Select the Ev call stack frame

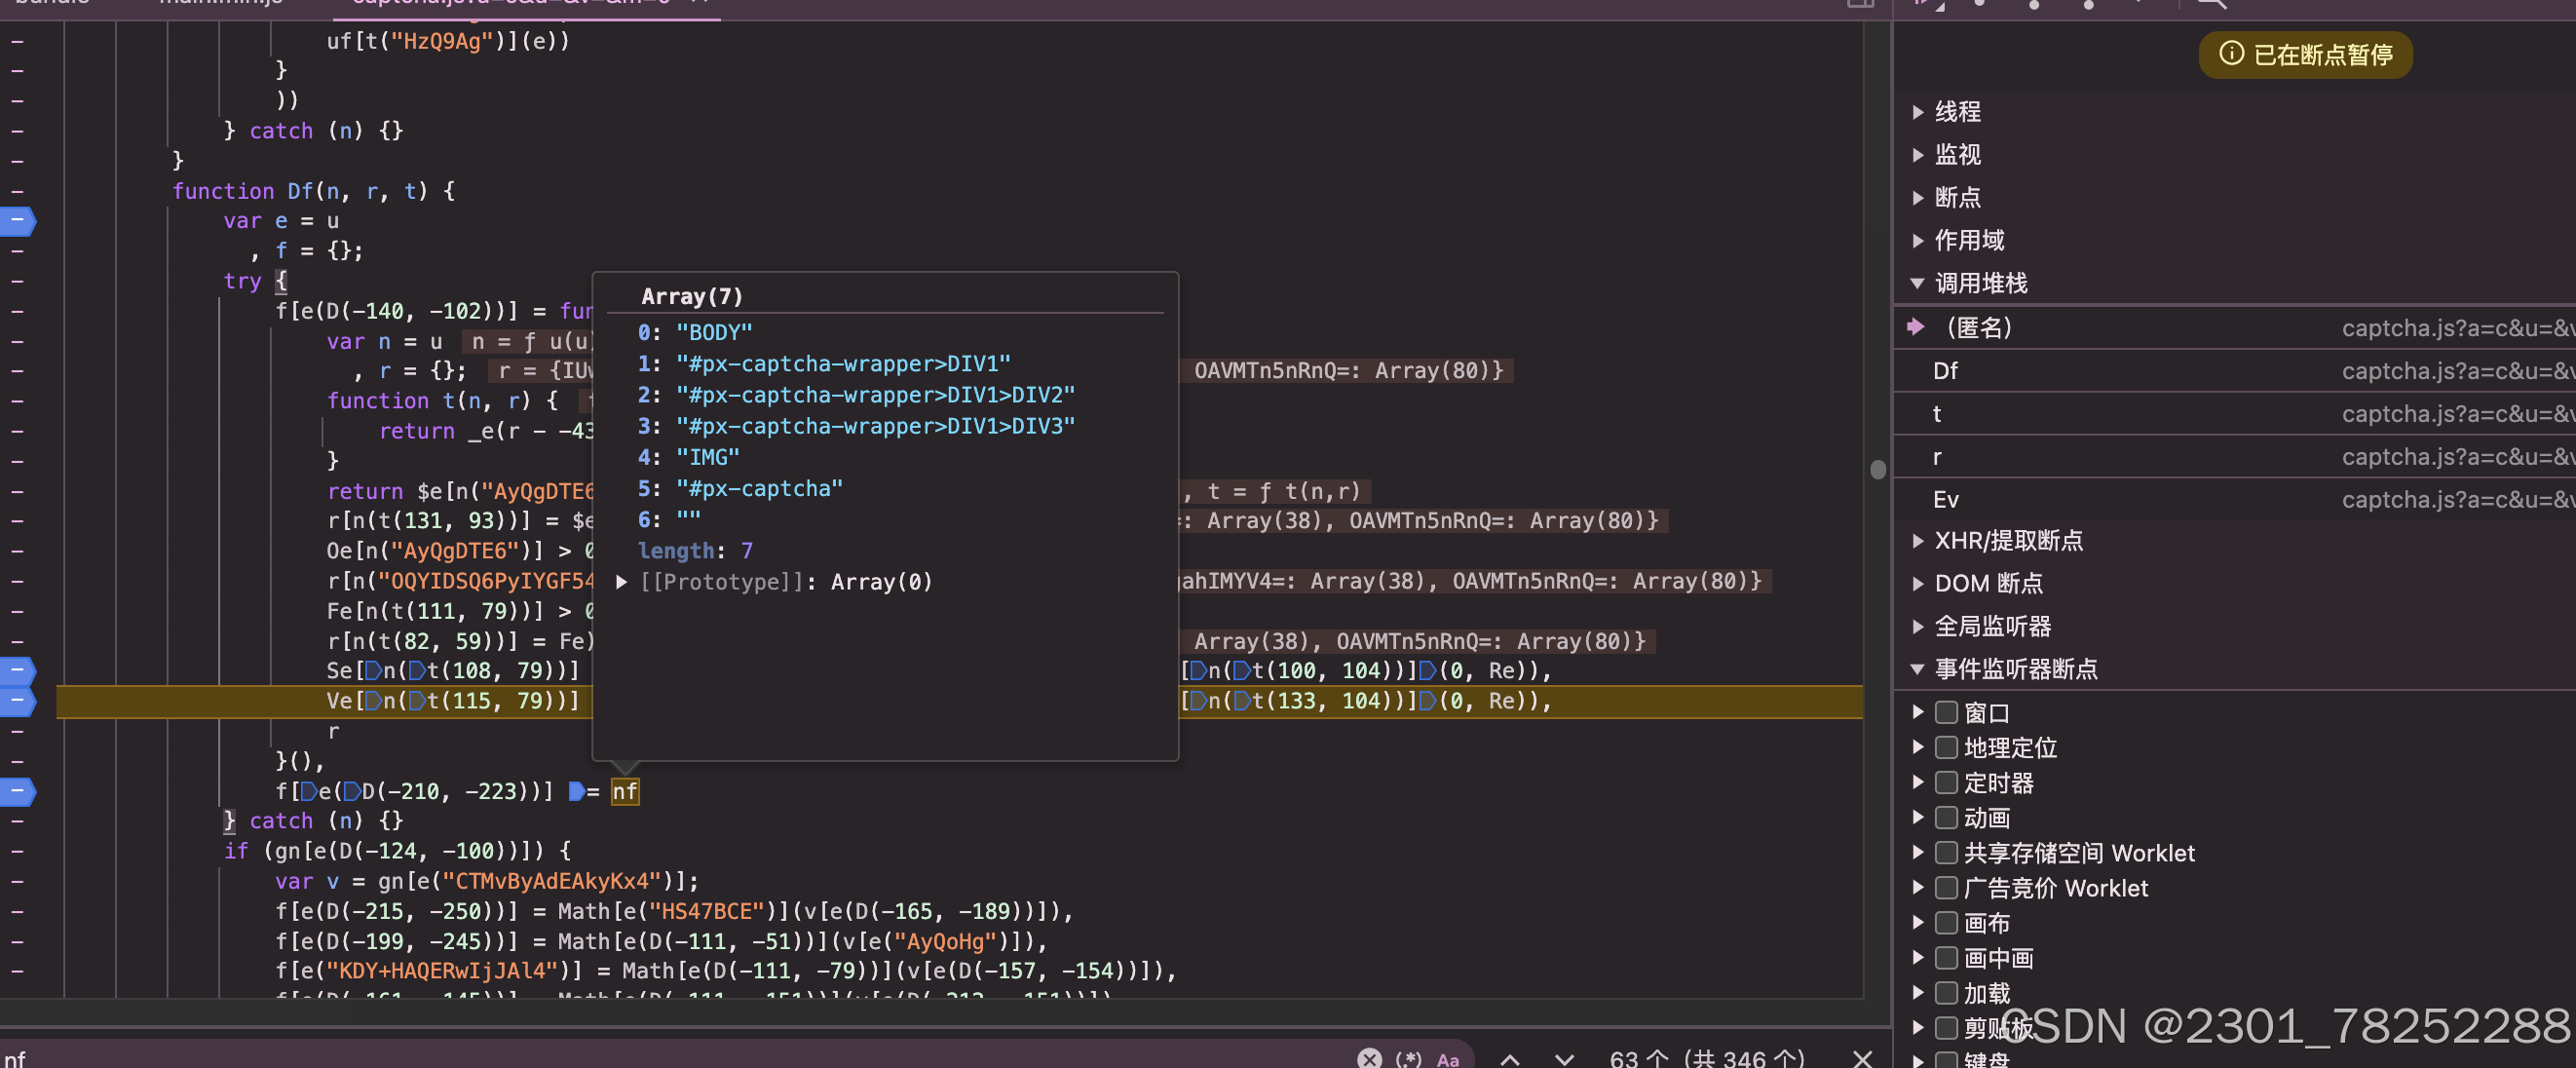click(x=1945, y=499)
